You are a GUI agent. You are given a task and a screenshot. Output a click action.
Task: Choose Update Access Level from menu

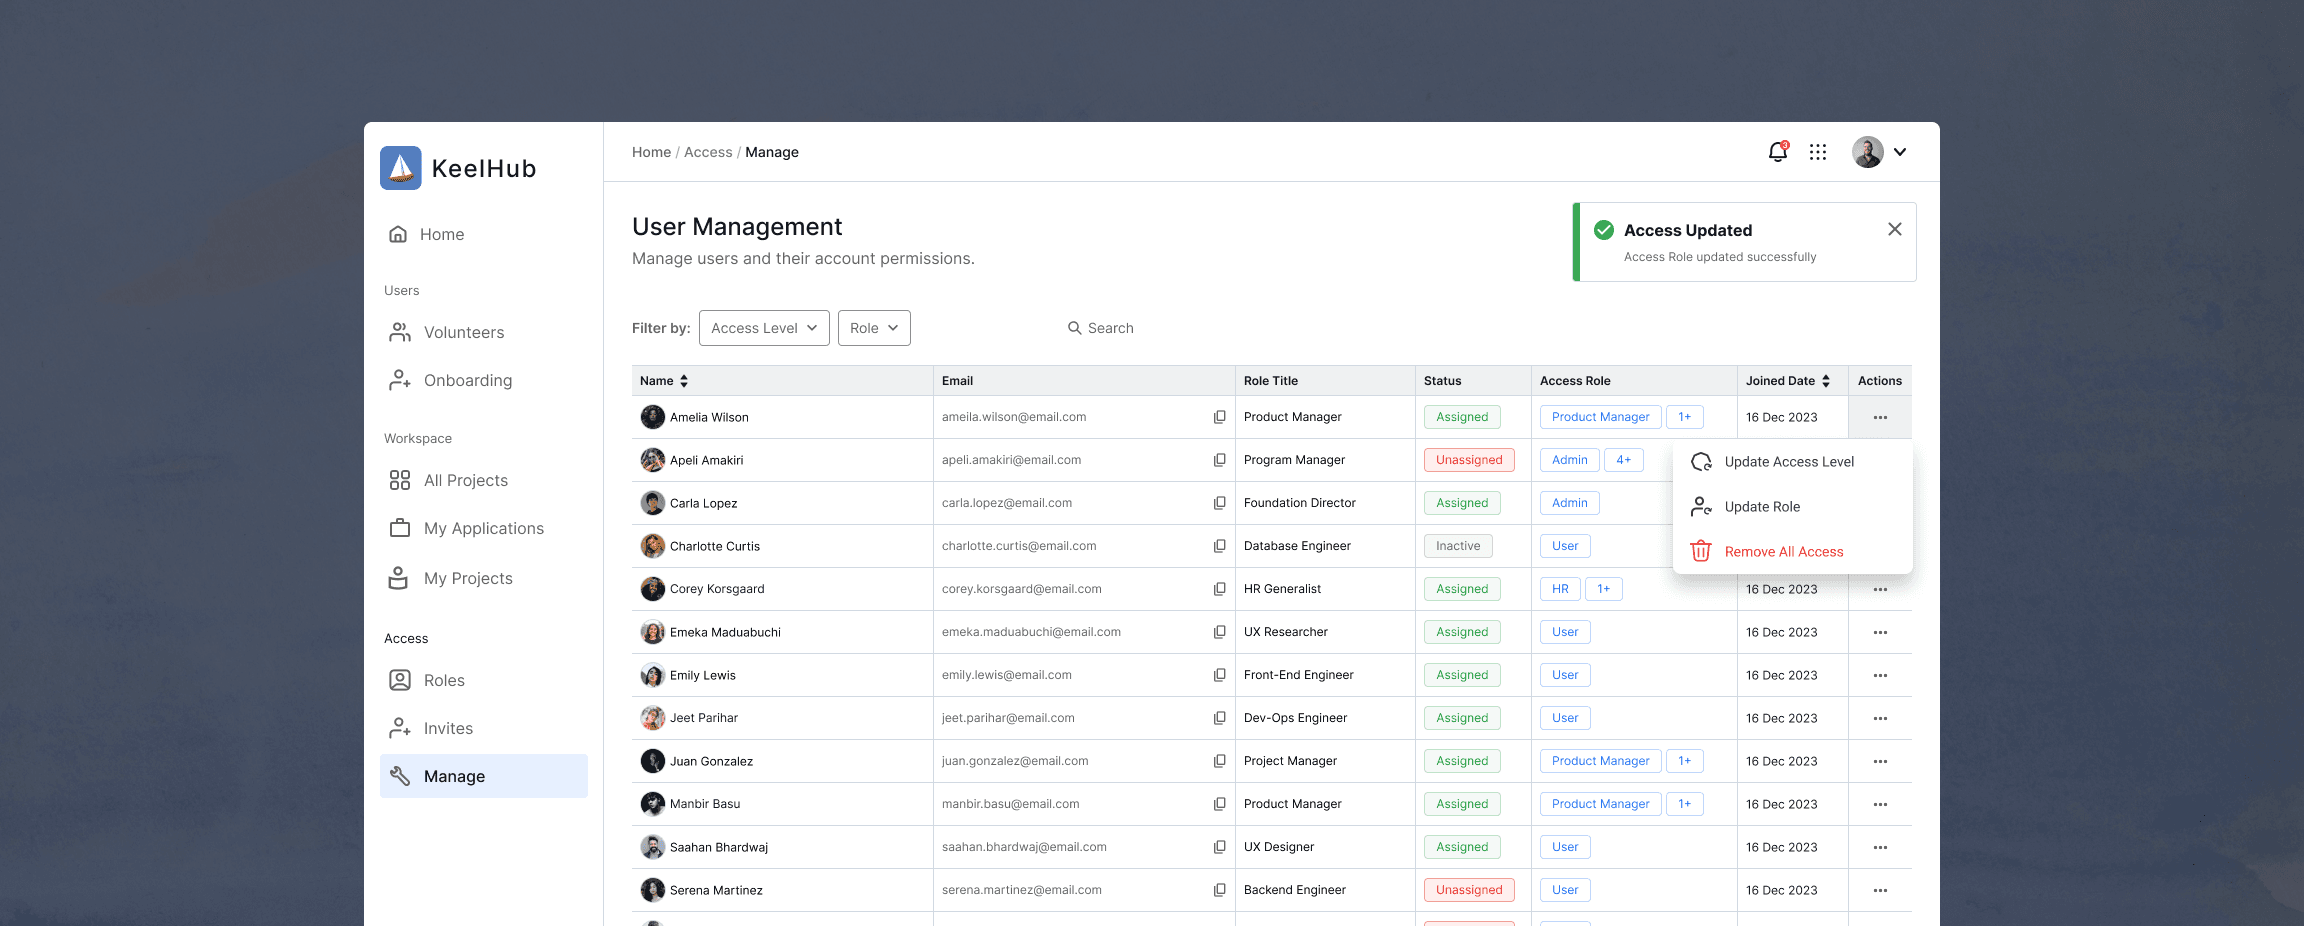click(1788, 462)
